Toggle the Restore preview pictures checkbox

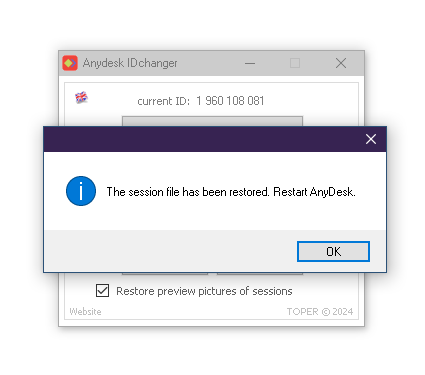point(102,290)
